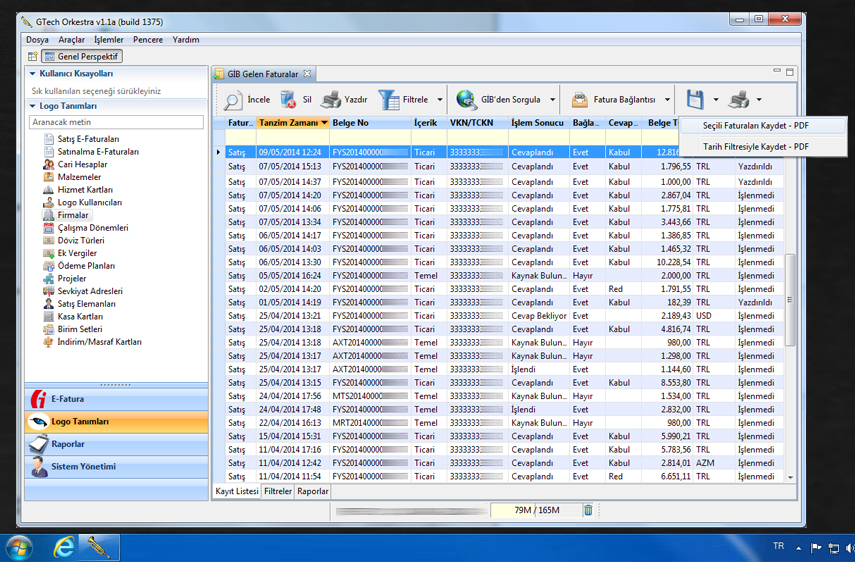855x562 pixels.
Task: Collapse the Logo Tanımları section
Action: pyautogui.click(x=32, y=106)
